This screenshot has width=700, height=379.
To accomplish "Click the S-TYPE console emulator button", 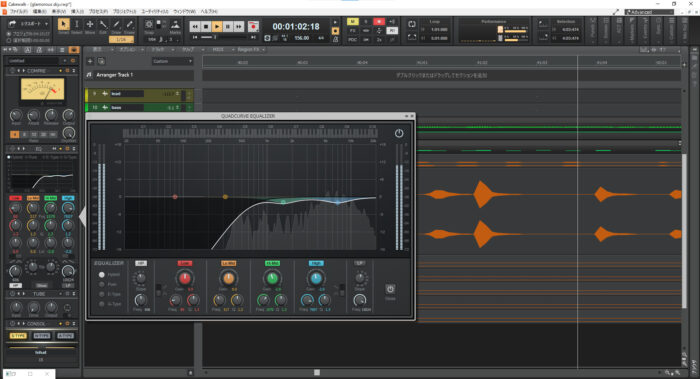I will click(x=18, y=336).
